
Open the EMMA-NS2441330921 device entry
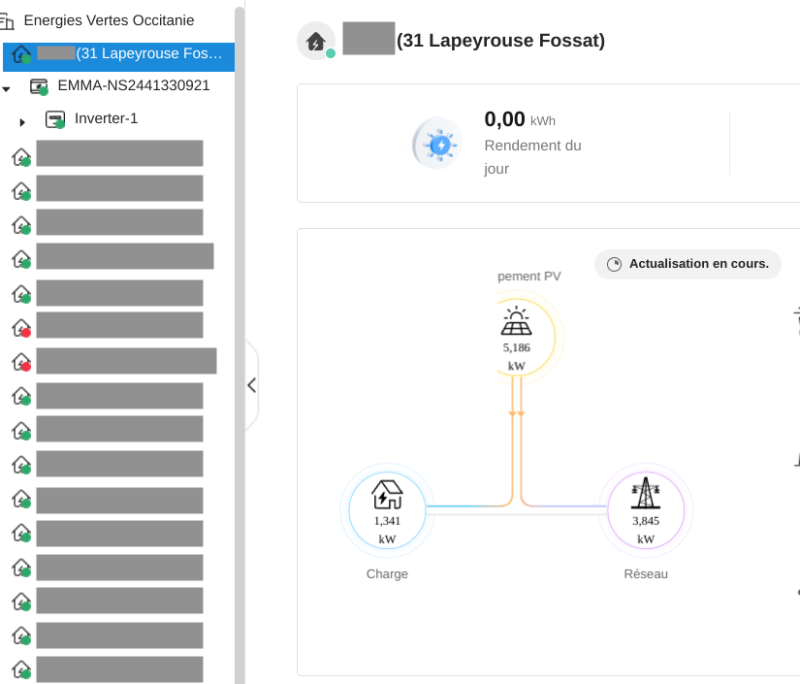(x=133, y=86)
